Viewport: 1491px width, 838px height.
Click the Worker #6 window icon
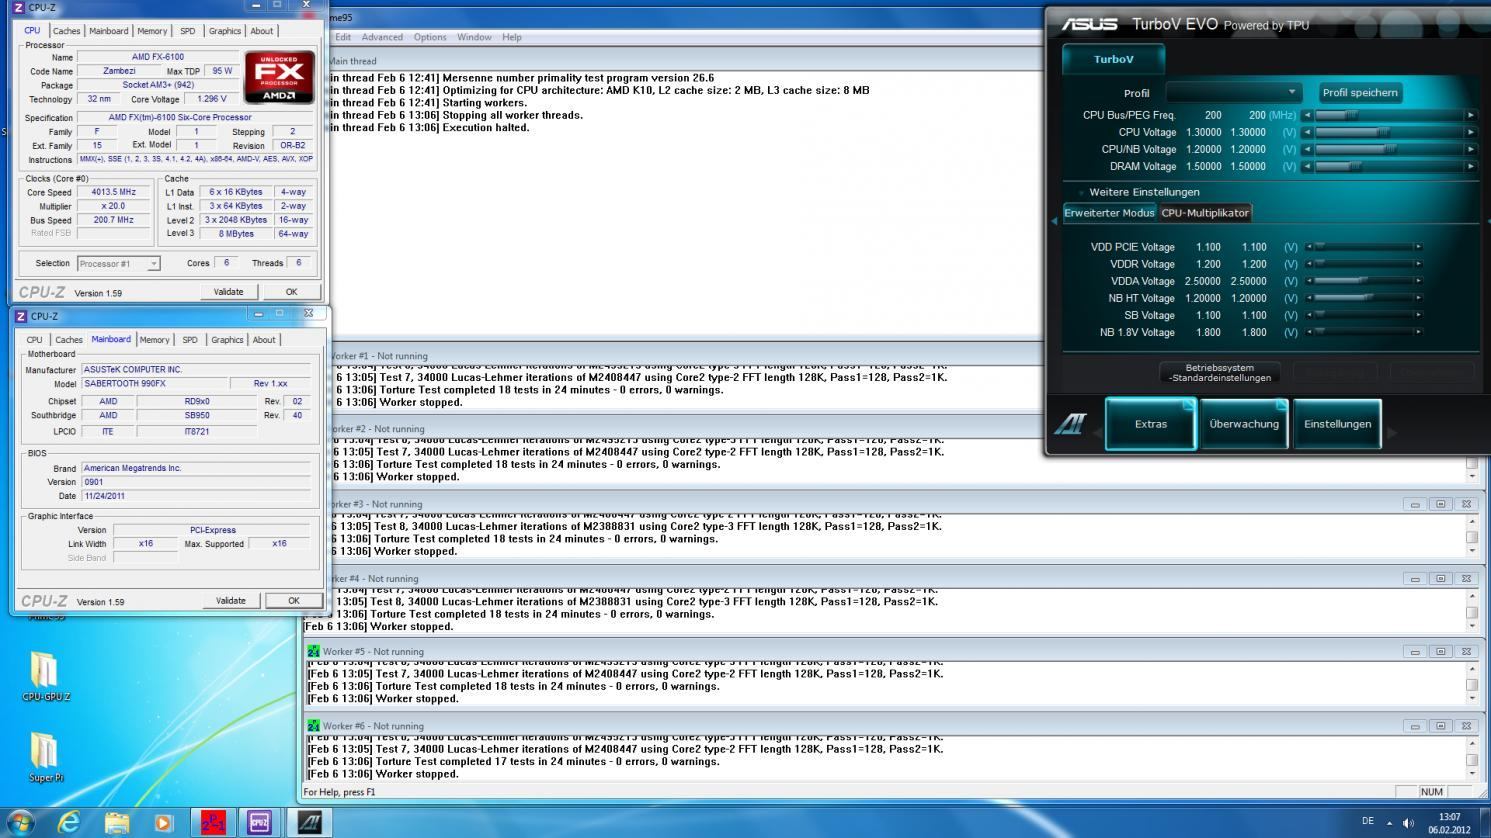pyautogui.click(x=314, y=725)
